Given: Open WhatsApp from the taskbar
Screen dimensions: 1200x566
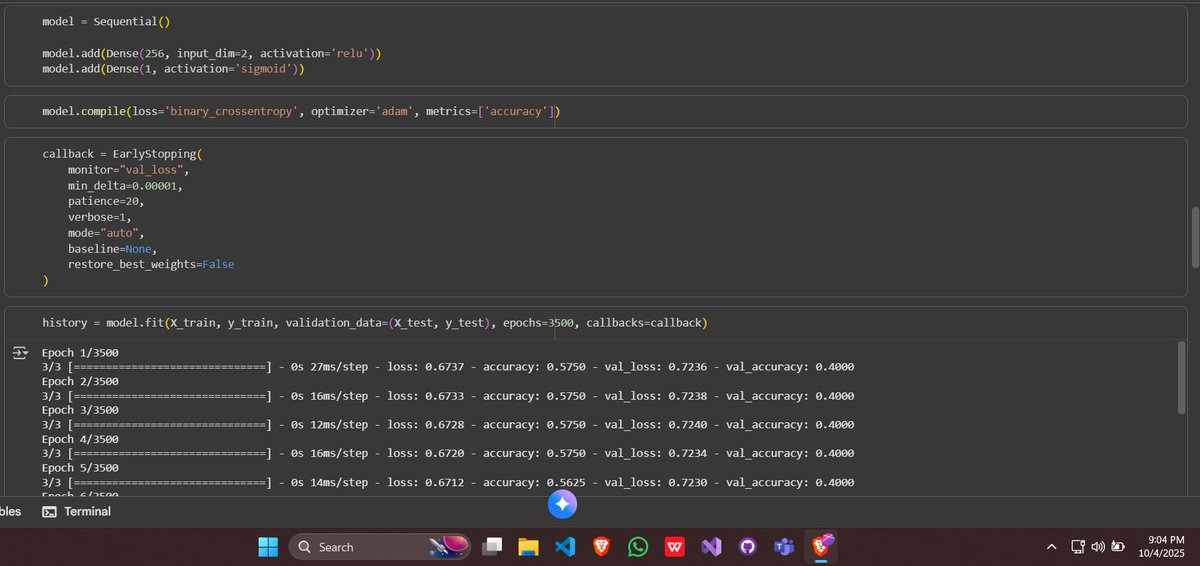Looking at the screenshot, I should (638, 547).
